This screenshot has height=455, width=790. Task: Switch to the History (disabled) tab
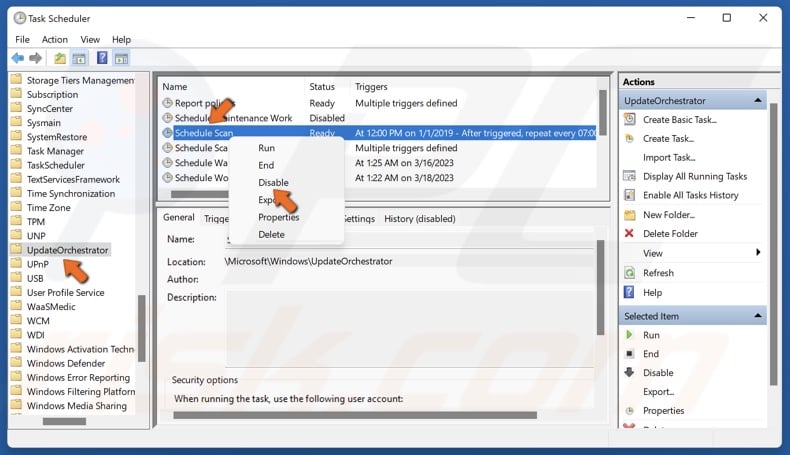[x=420, y=219]
